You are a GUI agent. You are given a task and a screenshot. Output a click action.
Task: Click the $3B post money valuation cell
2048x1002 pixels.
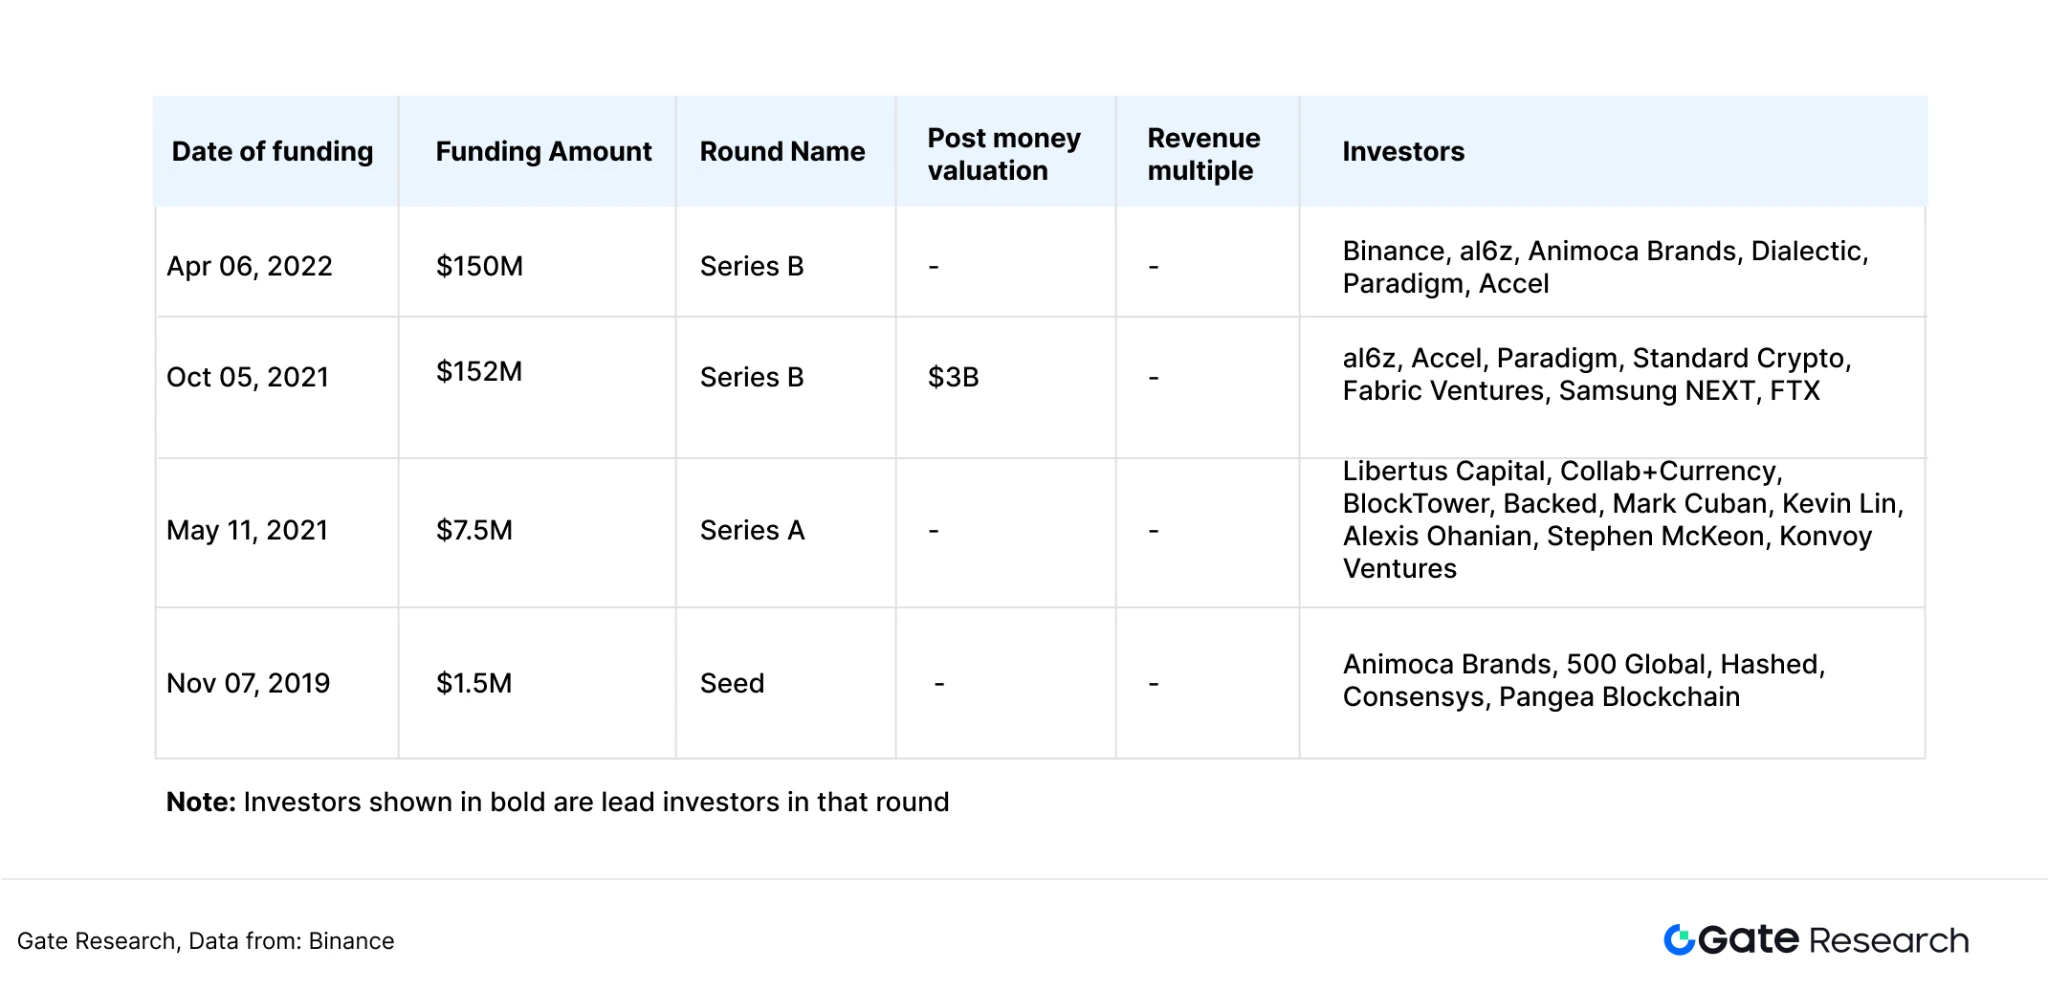(953, 378)
